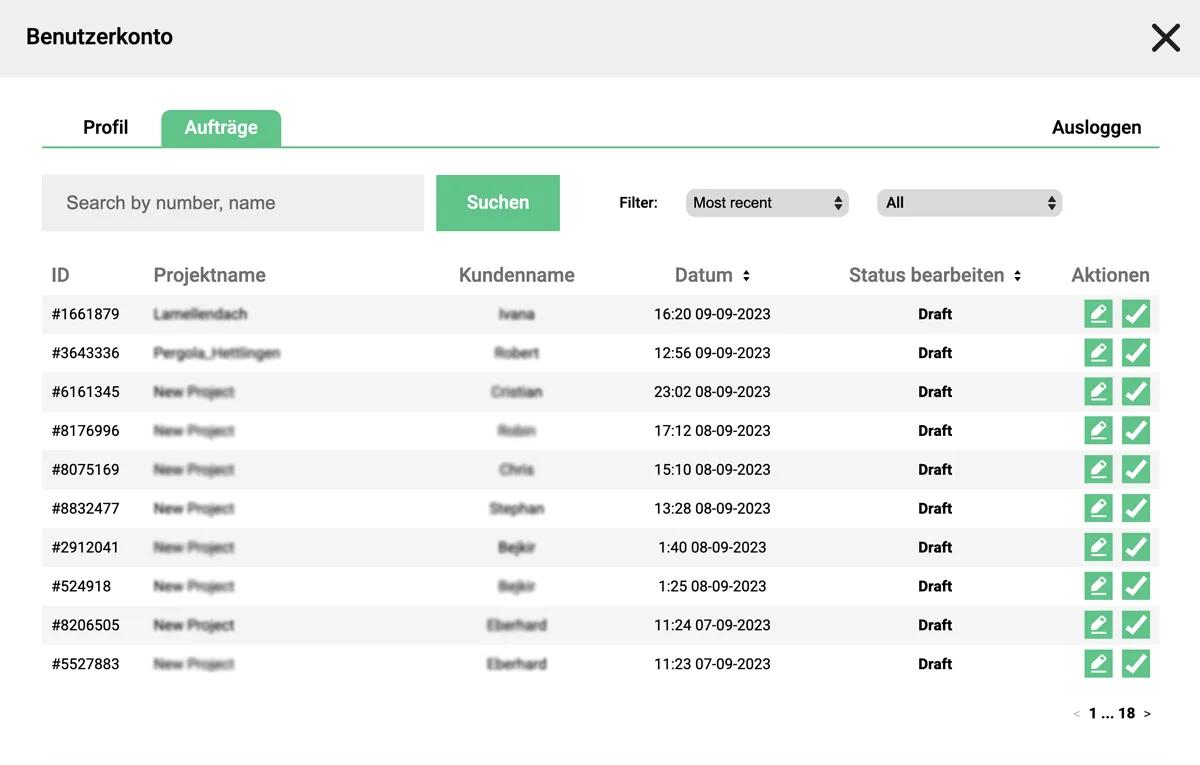Click date 13:28 08-09-2023
This screenshot has height=765, width=1200.
[712, 509]
